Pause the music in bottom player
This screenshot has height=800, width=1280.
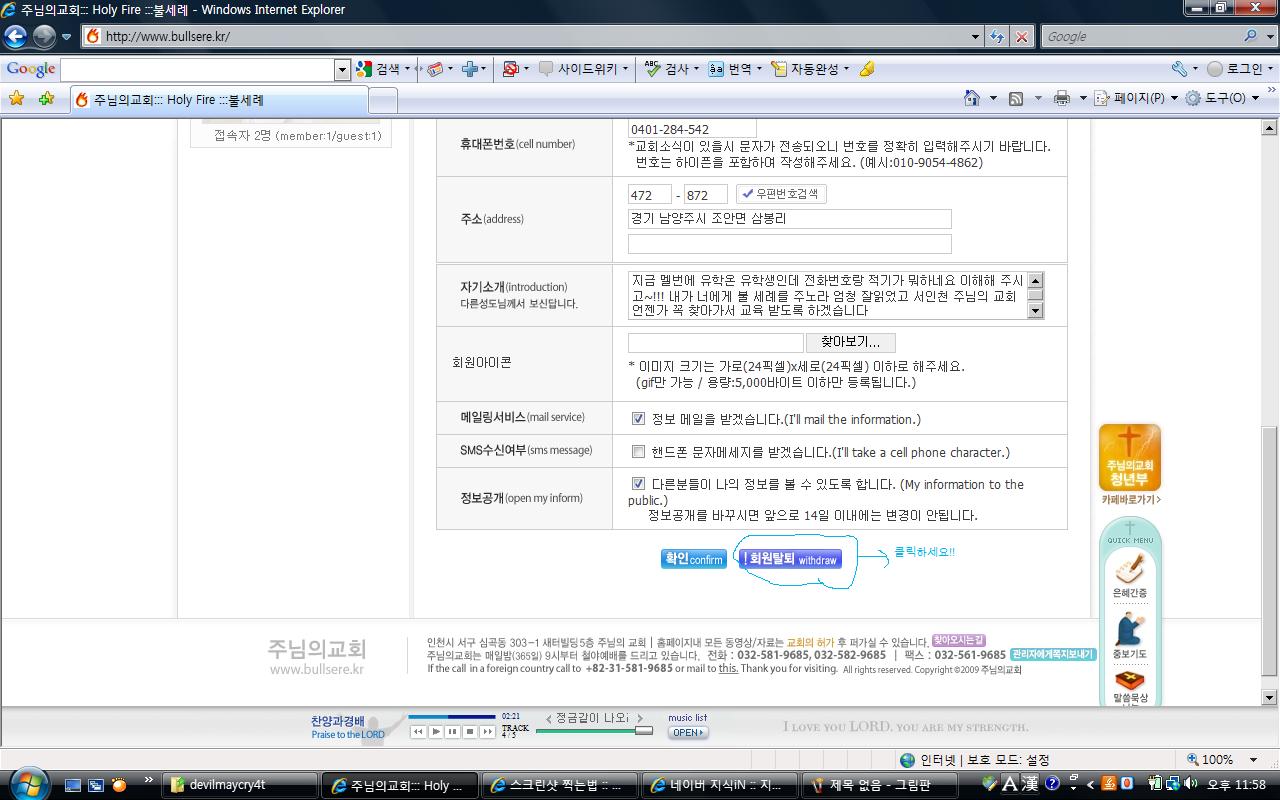pos(453,732)
